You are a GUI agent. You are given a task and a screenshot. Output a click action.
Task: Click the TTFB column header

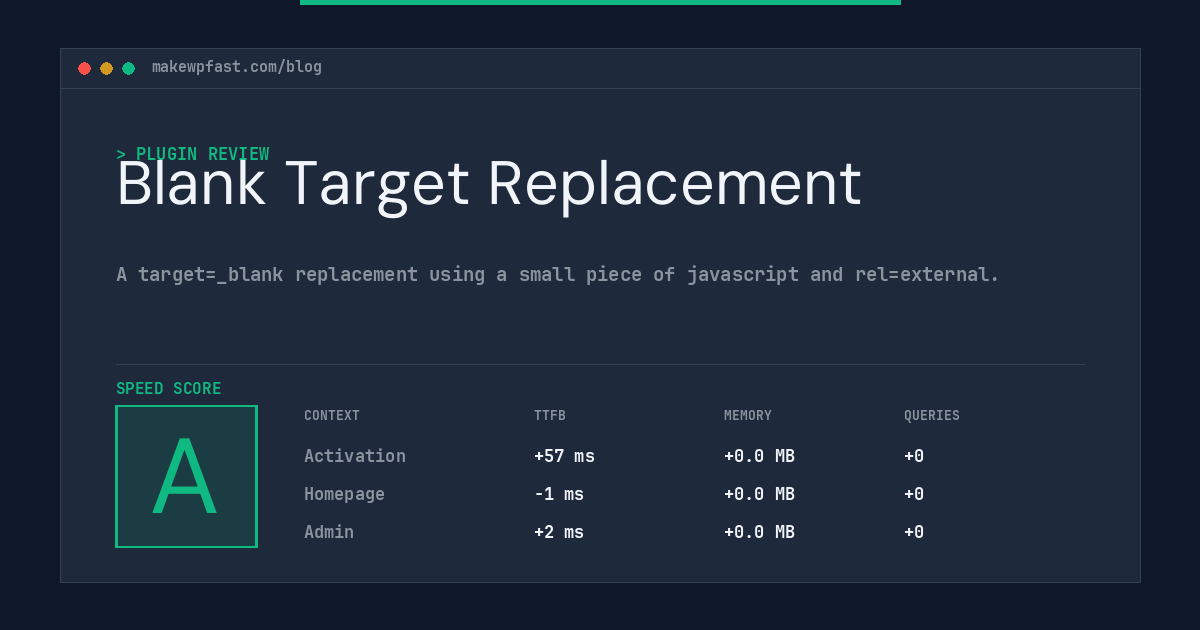click(x=550, y=416)
